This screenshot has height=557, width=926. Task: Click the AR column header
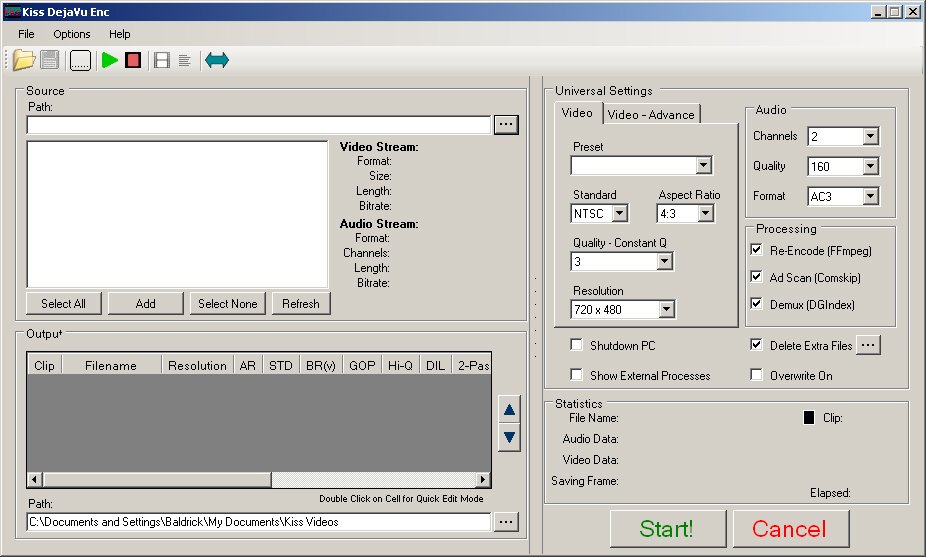point(248,366)
